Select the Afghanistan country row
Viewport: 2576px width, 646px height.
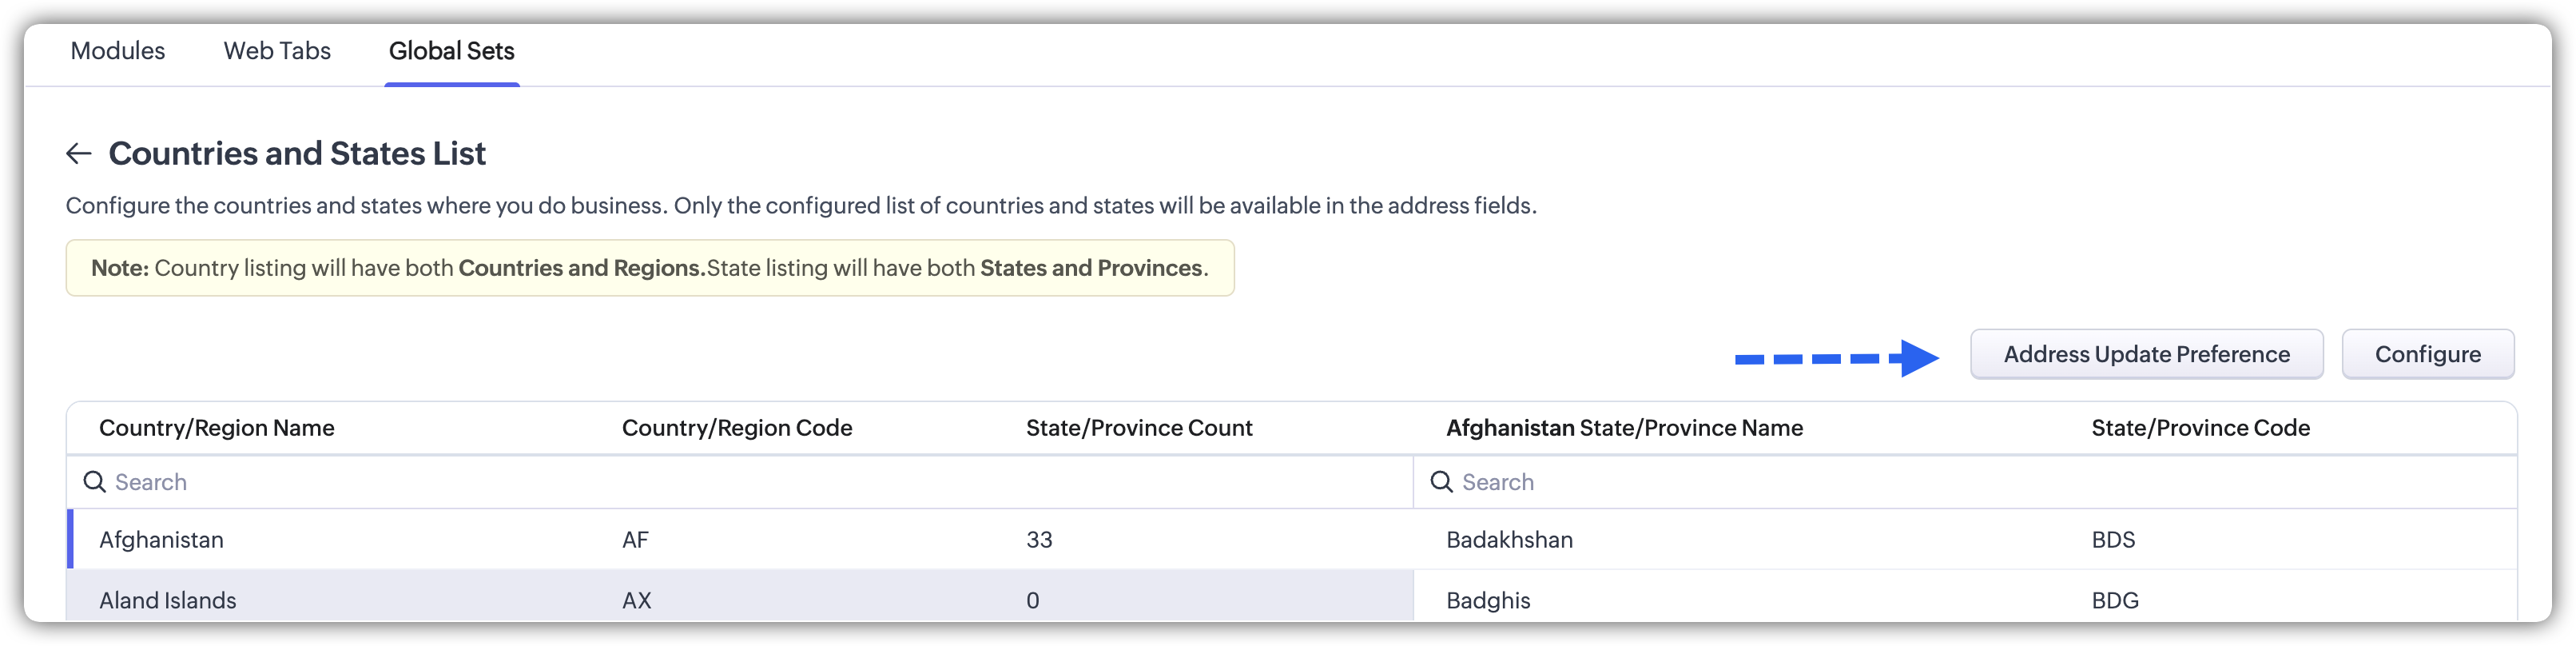coord(162,540)
